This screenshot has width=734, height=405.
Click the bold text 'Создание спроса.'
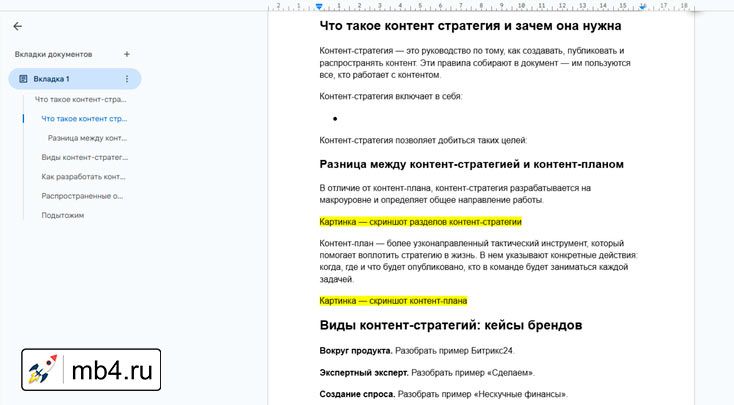(357, 394)
